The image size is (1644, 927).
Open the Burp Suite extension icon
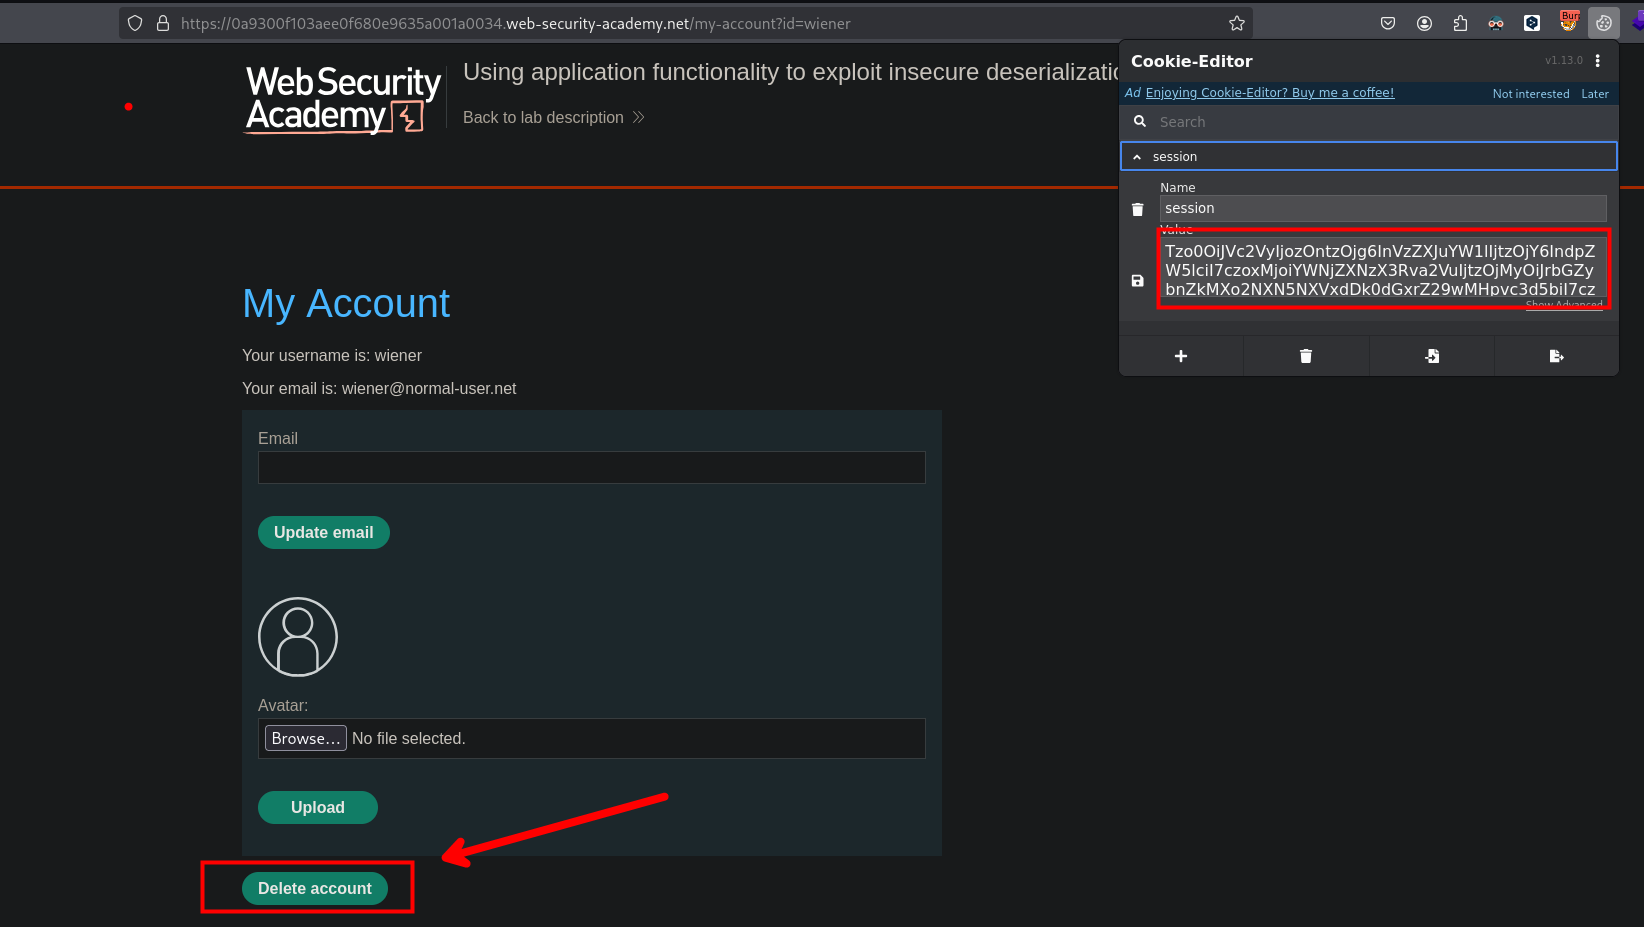[x=1569, y=21]
